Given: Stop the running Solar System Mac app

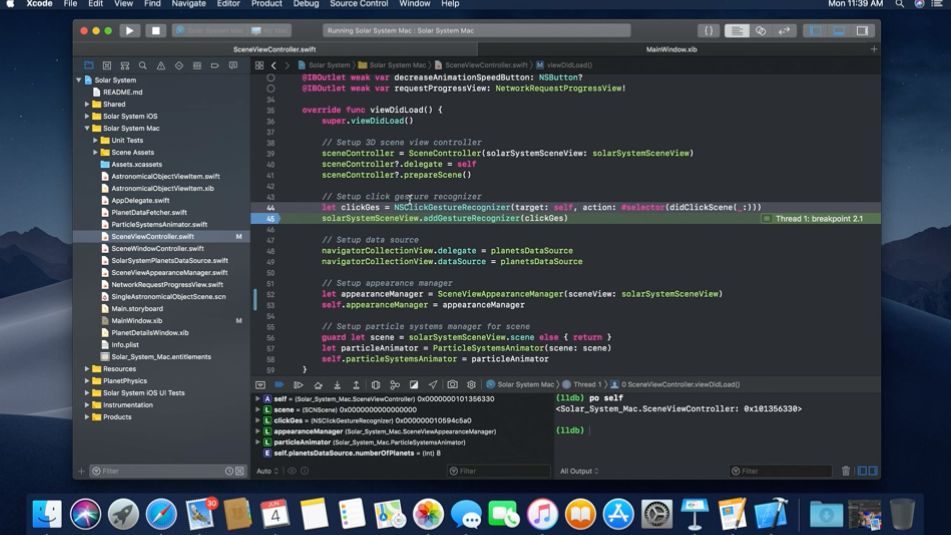Looking at the screenshot, I should pos(155,31).
